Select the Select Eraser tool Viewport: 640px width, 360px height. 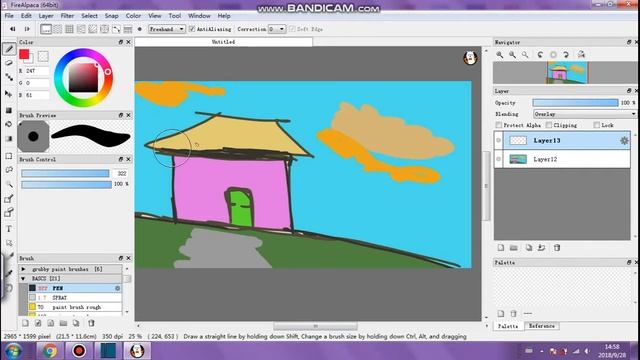pyautogui.click(x=9, y=213)
